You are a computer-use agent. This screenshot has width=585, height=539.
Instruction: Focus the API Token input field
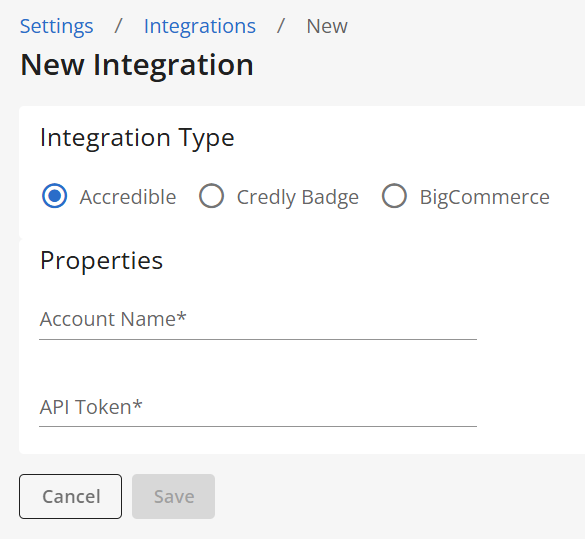258,407
